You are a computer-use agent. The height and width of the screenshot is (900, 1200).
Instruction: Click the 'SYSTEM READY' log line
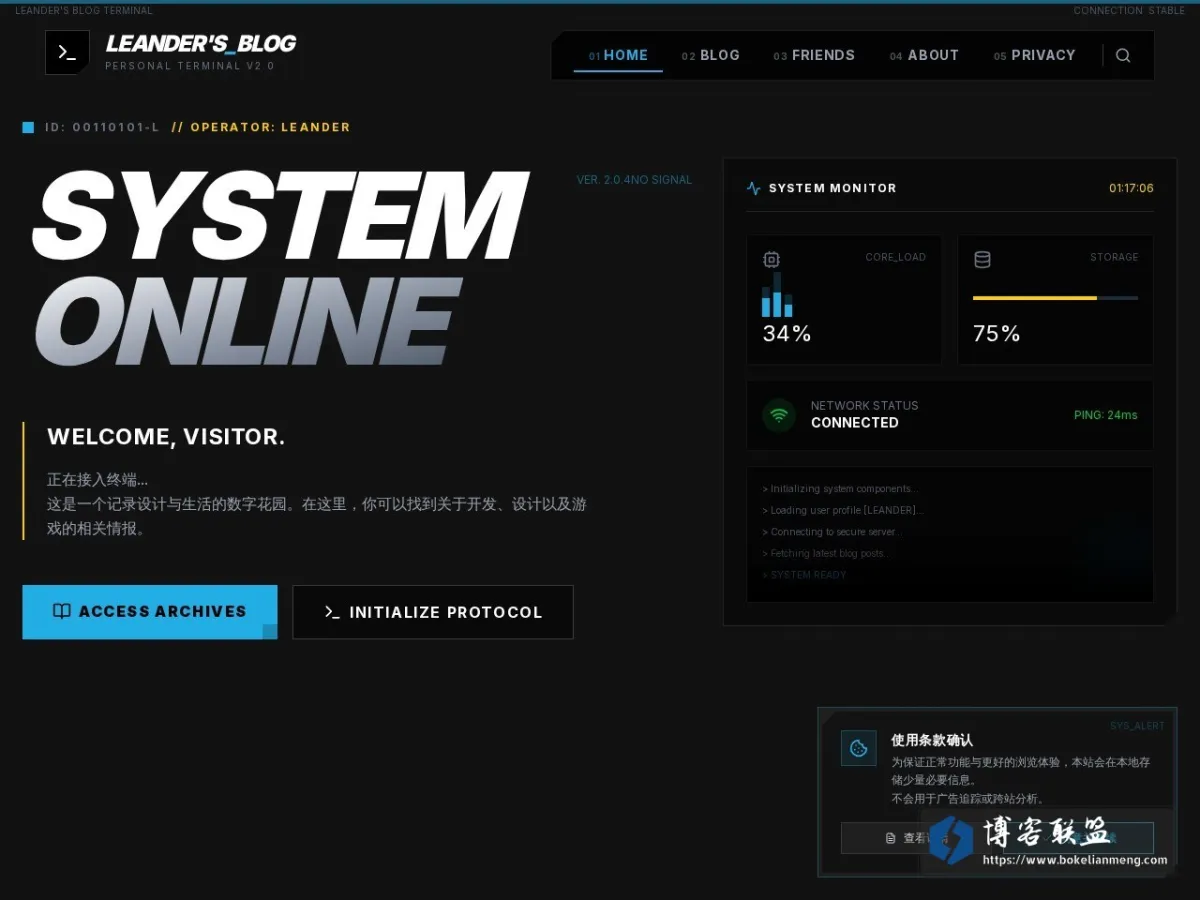point(804,575)
